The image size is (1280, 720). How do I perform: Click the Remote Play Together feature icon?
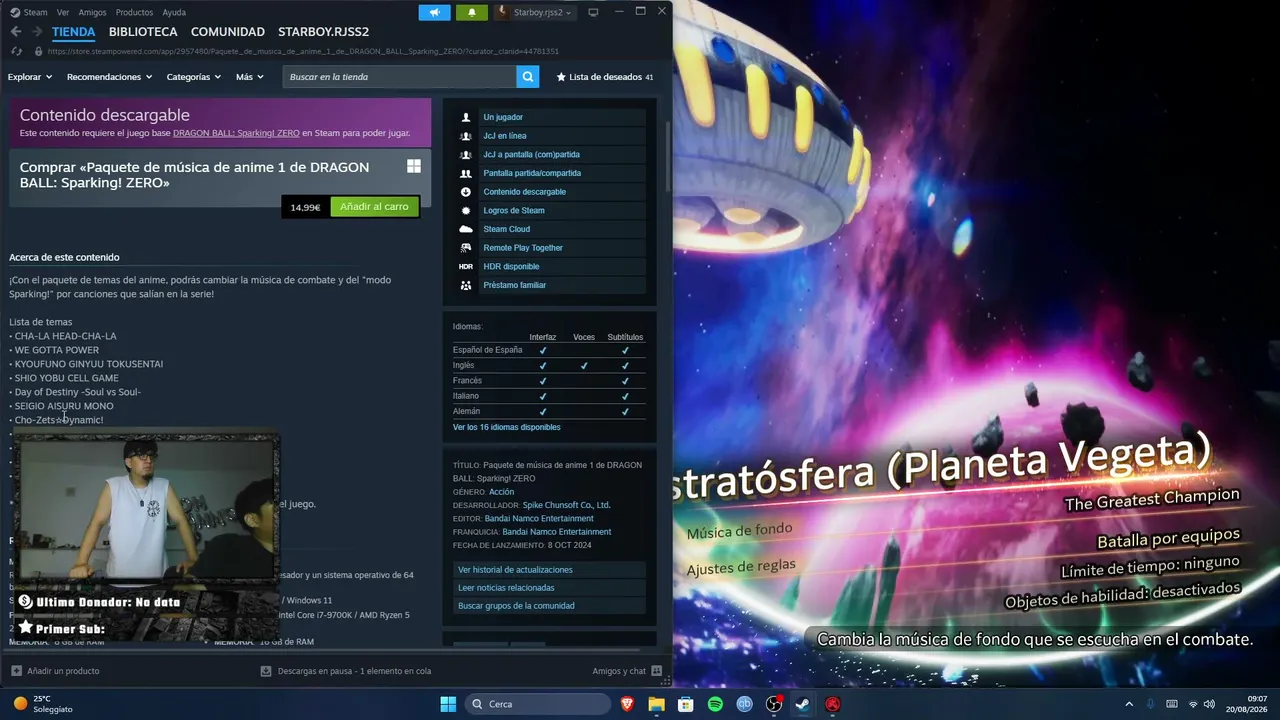point(466,248)
